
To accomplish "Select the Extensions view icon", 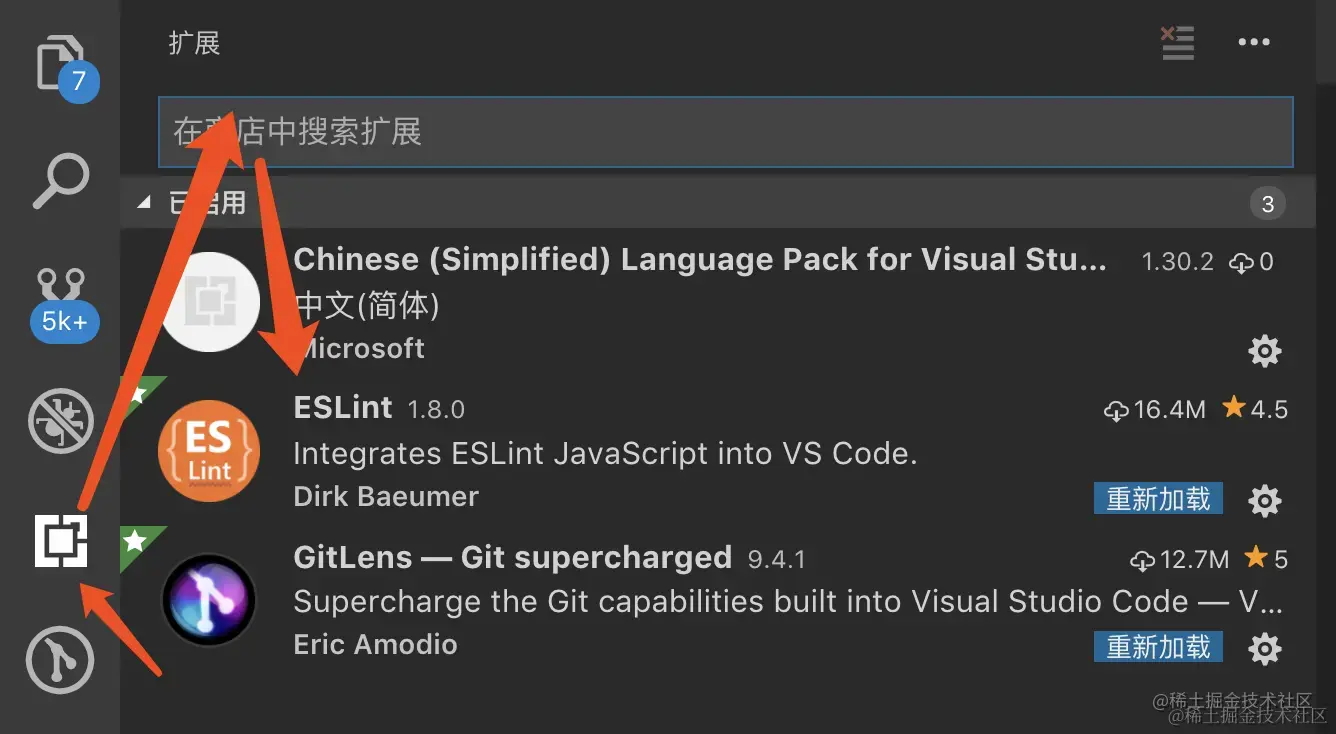I will (61, 541).
